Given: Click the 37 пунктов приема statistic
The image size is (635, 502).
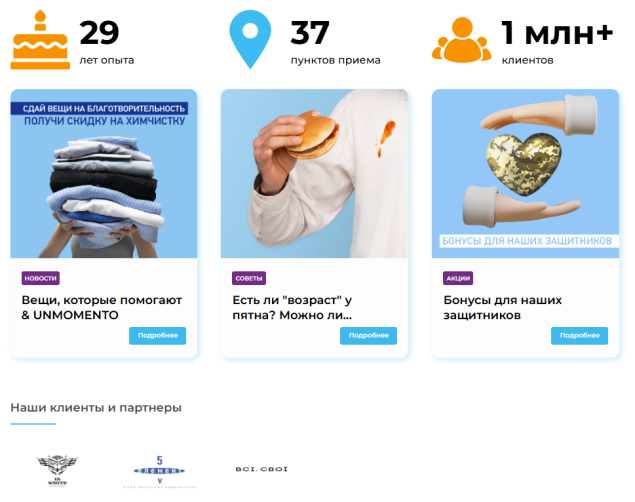Looking at the screenshot, I should pos(335,43).
